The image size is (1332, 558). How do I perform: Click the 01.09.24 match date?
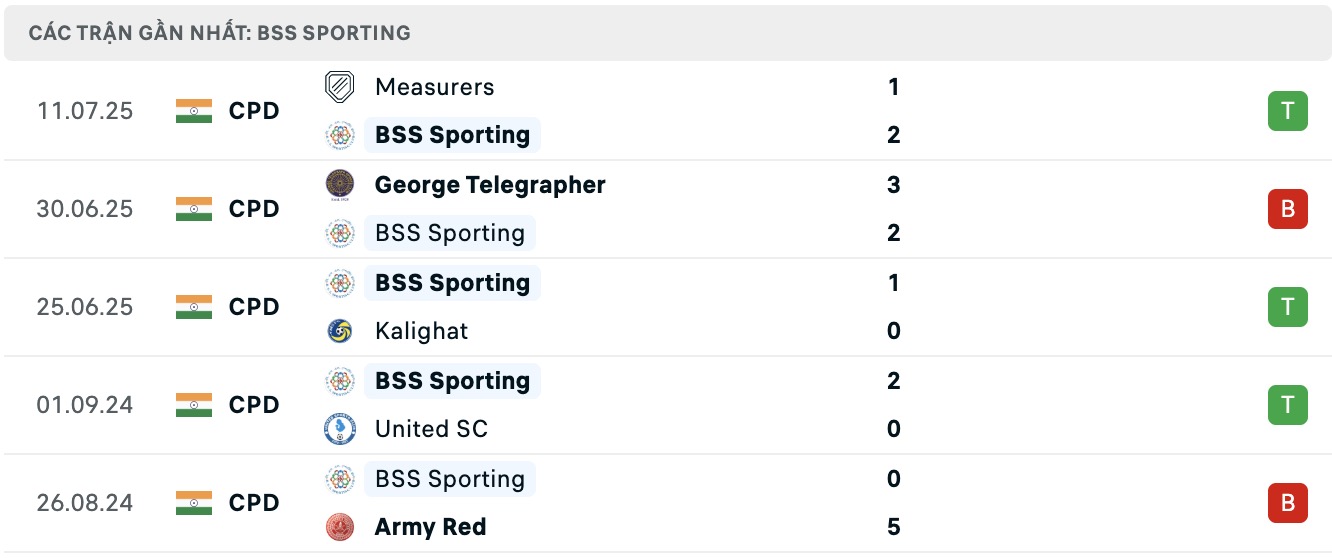(x=85, y=405)
